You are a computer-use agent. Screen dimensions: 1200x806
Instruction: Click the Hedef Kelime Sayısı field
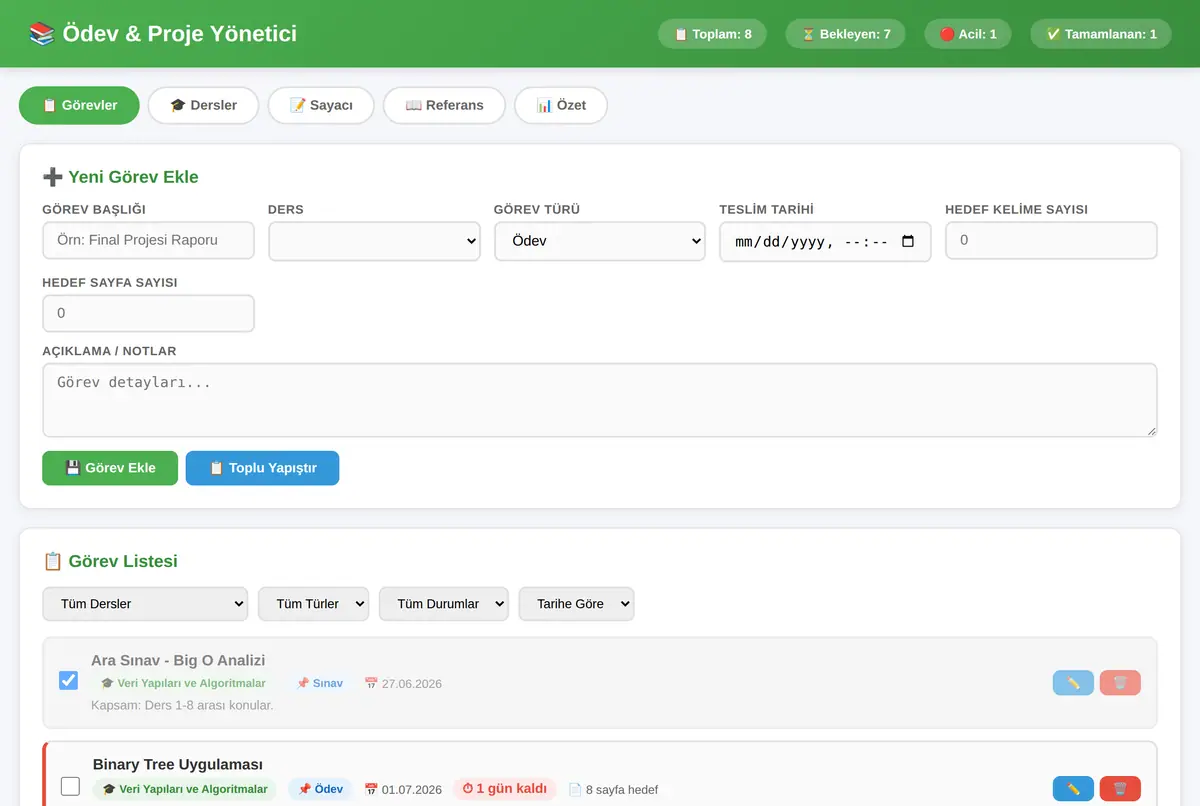[1051, 240]
